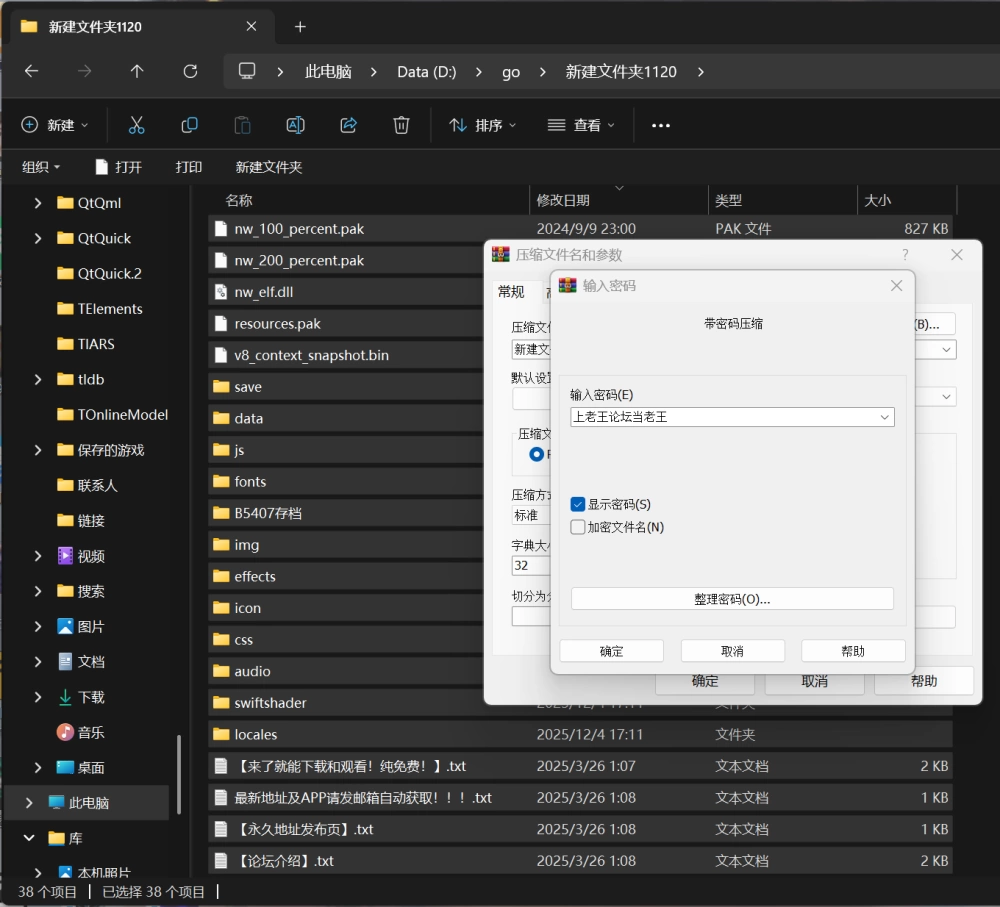This screenshot has height=907, width=1000.
Task: Open the 查看 view dropdown
Action: click(581, 125)
